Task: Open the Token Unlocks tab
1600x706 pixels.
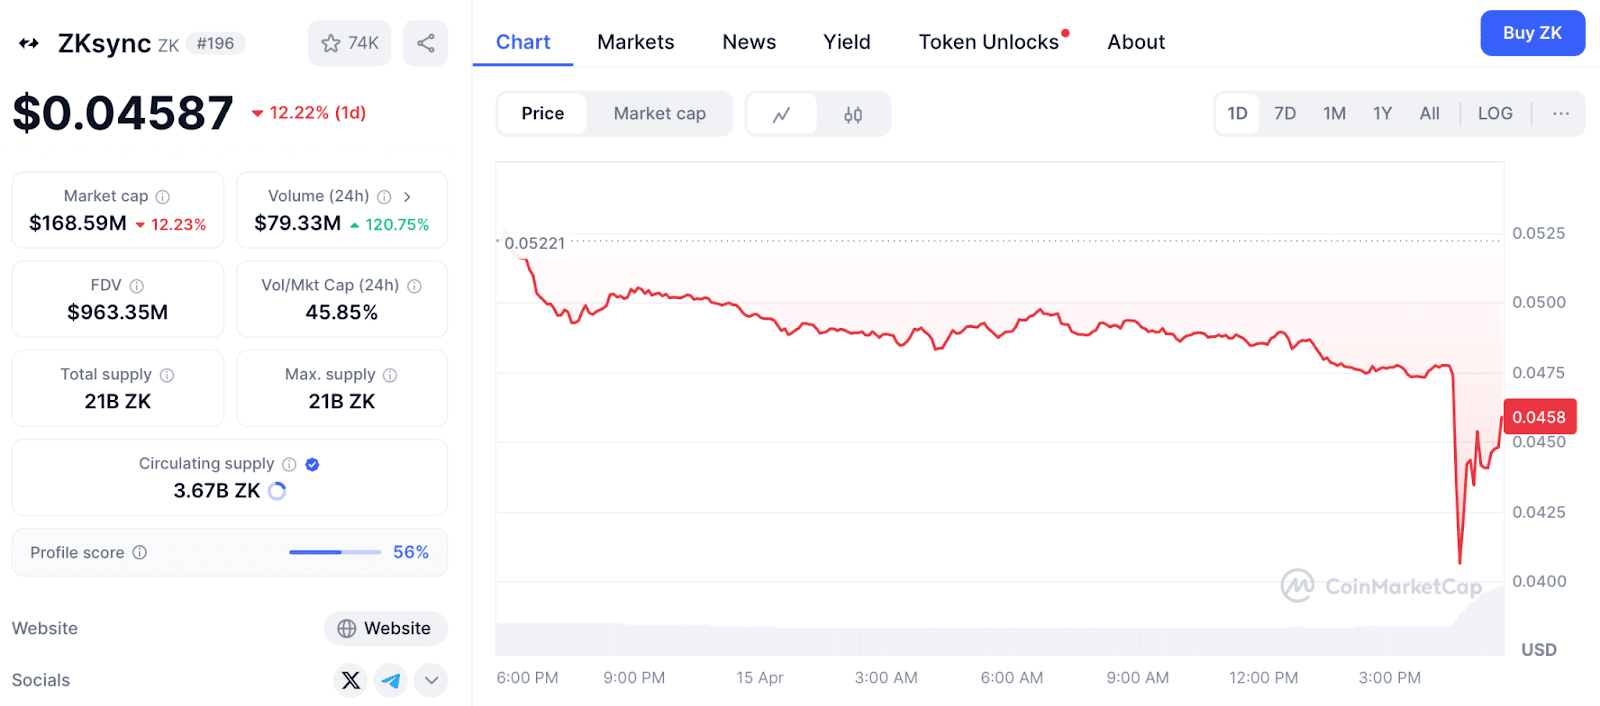Action: coord(988,42)
